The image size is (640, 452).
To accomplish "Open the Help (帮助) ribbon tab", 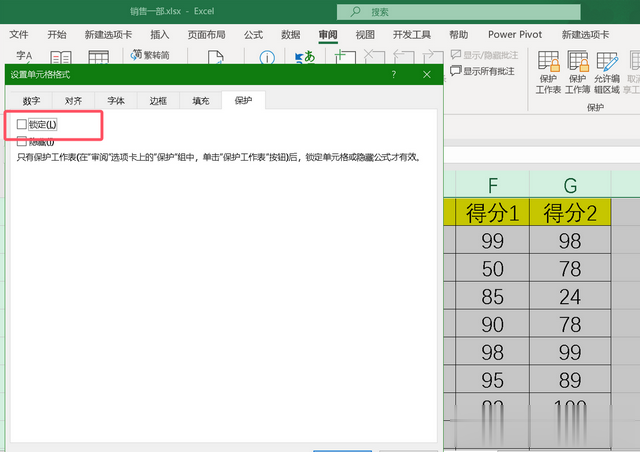I will pos(459,35).
